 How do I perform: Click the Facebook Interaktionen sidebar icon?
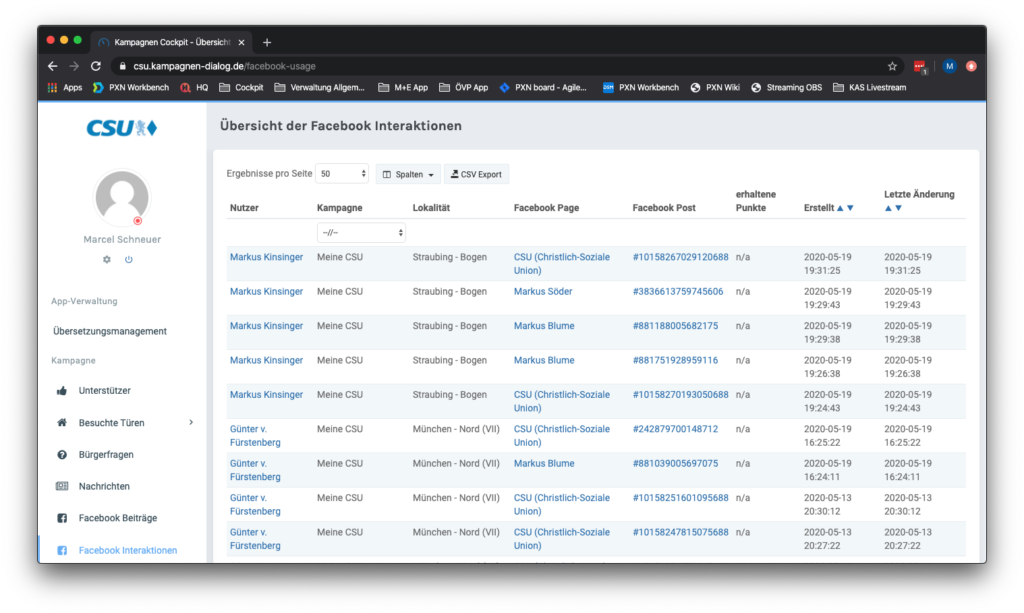tap(62, 550)
